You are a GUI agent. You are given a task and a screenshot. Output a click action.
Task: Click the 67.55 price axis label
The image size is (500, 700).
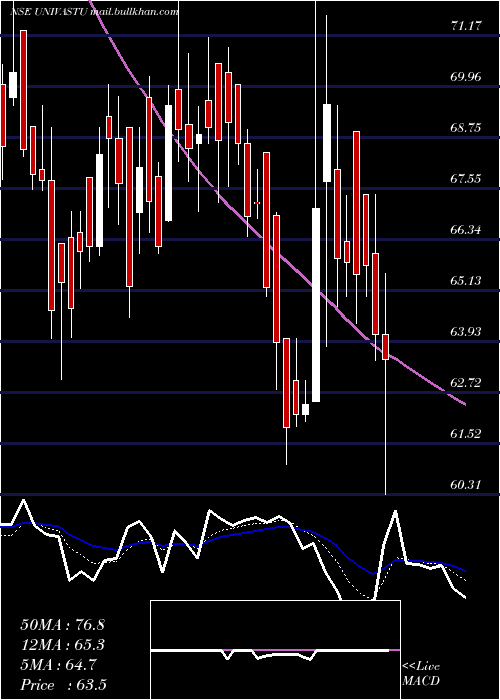(466, 179)
